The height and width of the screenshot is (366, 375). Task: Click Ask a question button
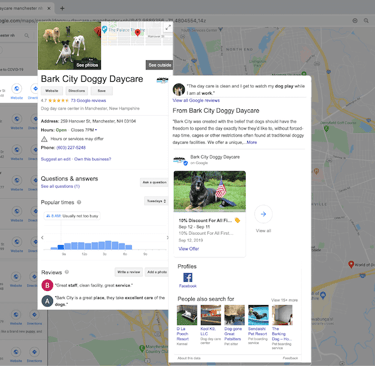[154, 182]
